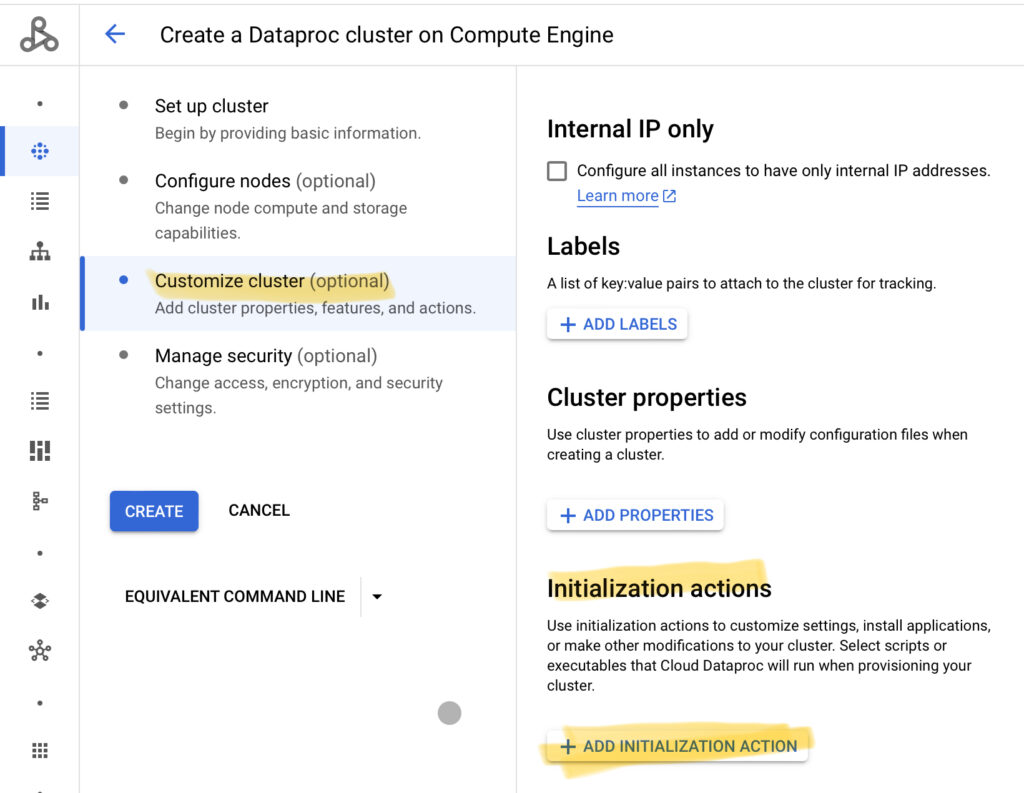Image resolution: width=1024 pixels, height=793 pixels.
Task: Open the highlighted Clusters sidebar icon
Action: tap(40, 151)
